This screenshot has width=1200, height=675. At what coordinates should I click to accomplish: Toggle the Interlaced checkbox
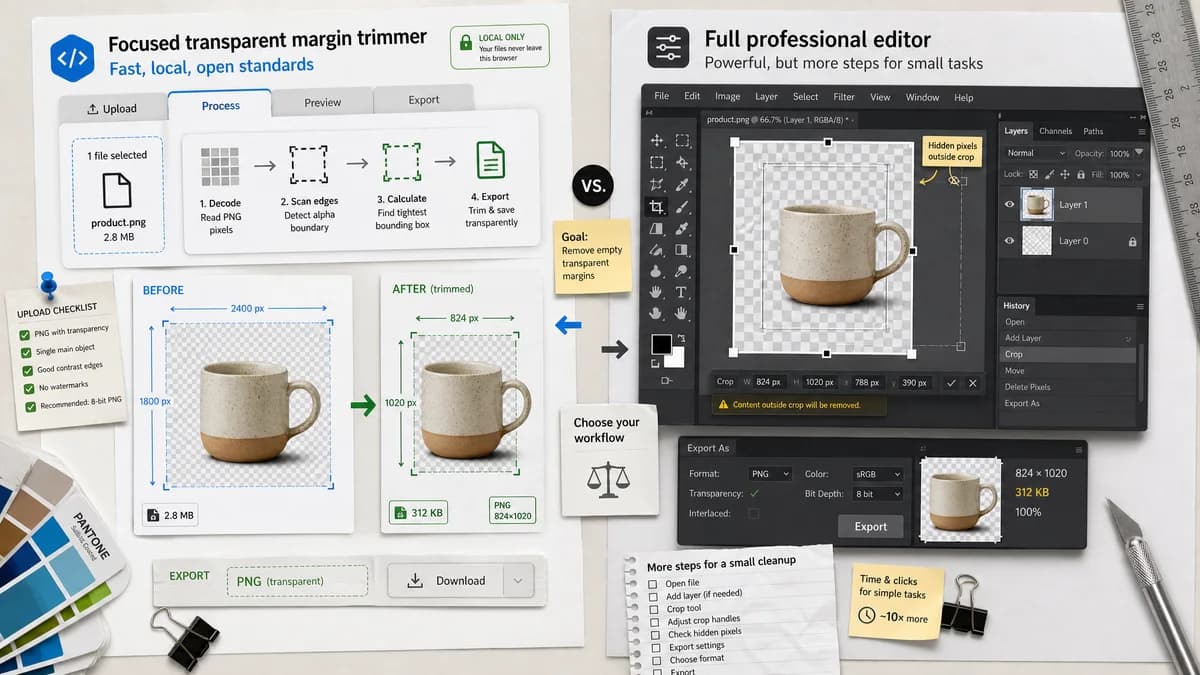click(x=754, y=513)
